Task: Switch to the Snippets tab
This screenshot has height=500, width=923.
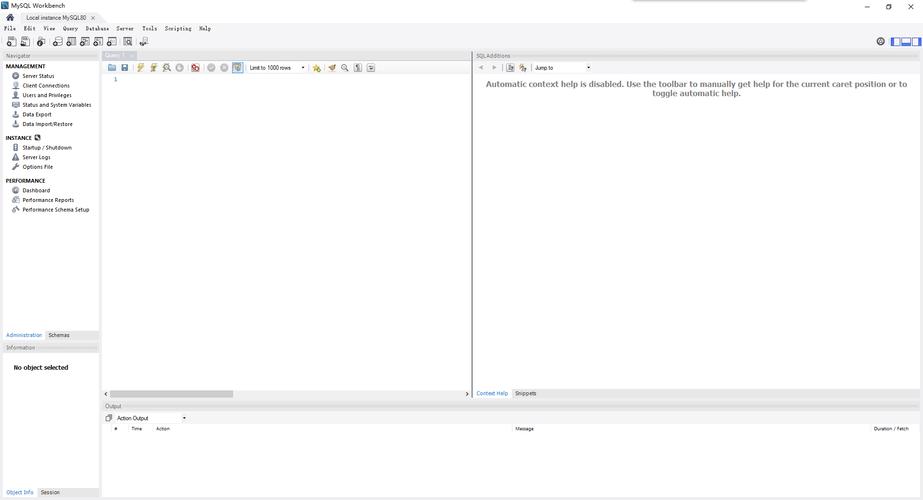Action: [x=526, y=393]
